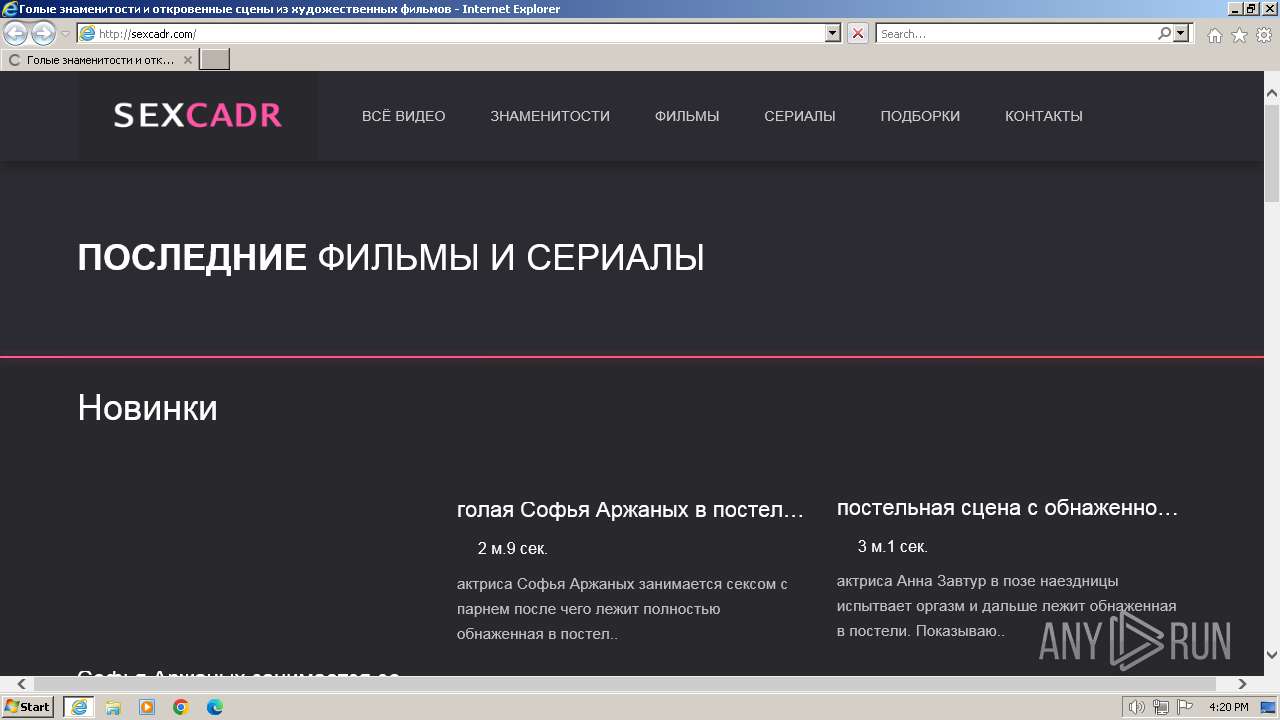Screen dimensions: 1280x720
Task: Open the Софья Аржаных video title link
Action: tap(631, 510)
